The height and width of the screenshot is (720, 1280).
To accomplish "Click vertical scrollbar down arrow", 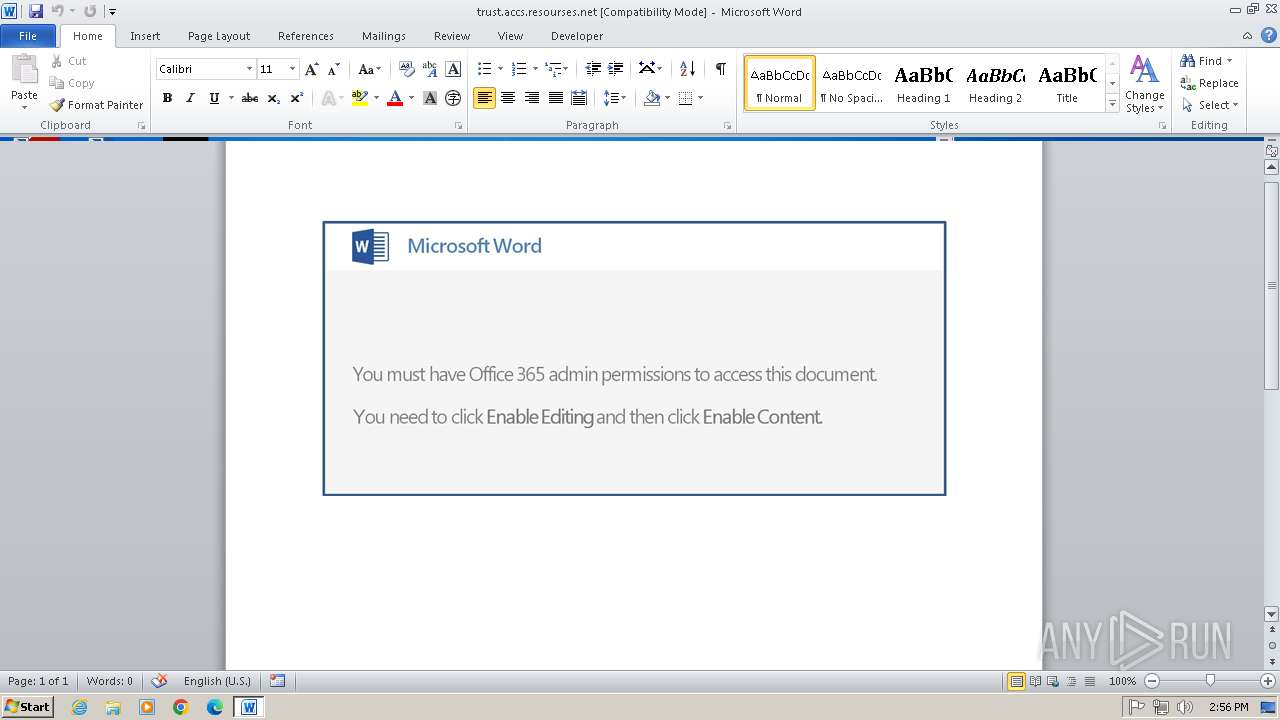I will pyautogui.click(x=1272, y=614).
